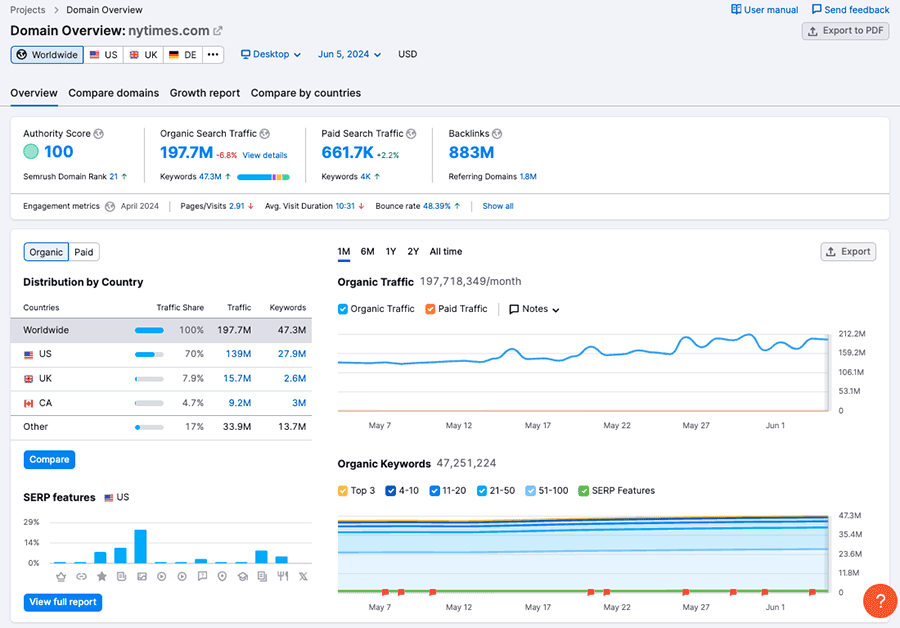This screenshot has height=628, width=900.
Task: Select the image pack SERP feature icon
Action: 142,577
